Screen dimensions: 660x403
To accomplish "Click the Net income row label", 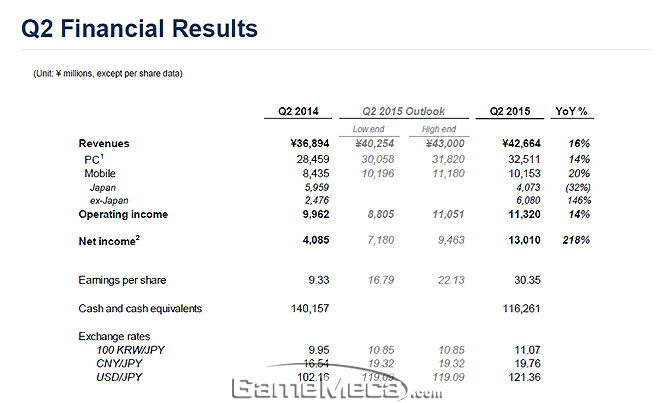I will [x=109, y=241].
